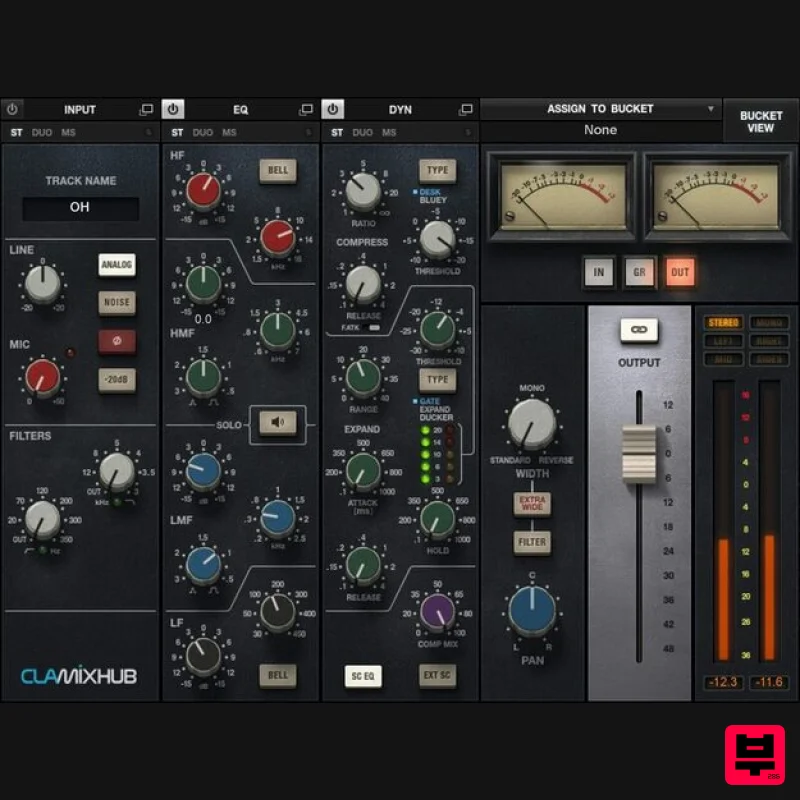Click the phase invert red button
Image resolution: width=800 pixels, height=800 pixels.
coord(117,341)
